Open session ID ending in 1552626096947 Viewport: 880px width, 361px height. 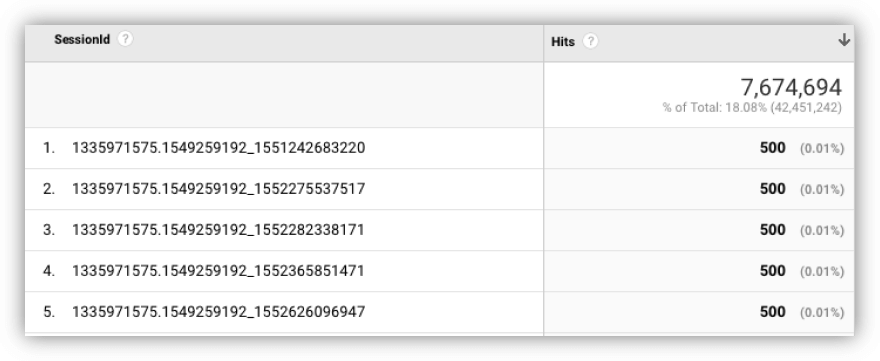click(218, 312)
